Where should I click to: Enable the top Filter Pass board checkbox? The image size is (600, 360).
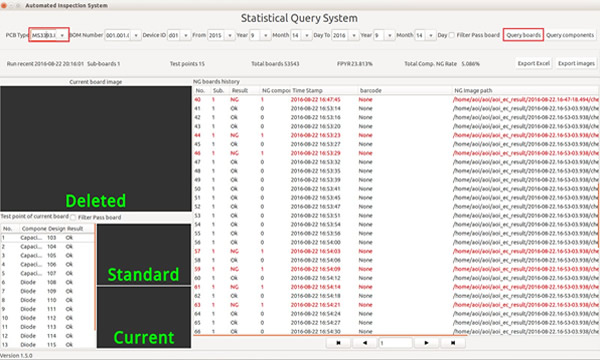(x=452, y=35)
